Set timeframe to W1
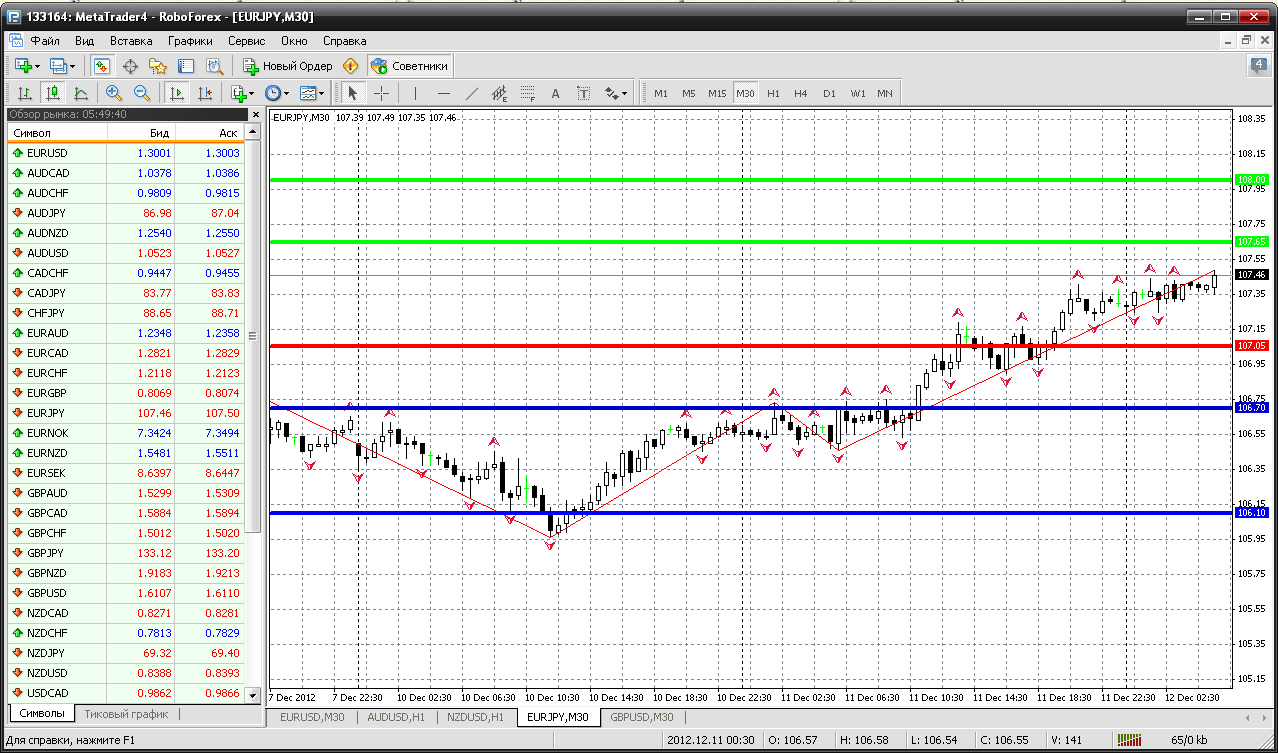 [x=858, y=93]
